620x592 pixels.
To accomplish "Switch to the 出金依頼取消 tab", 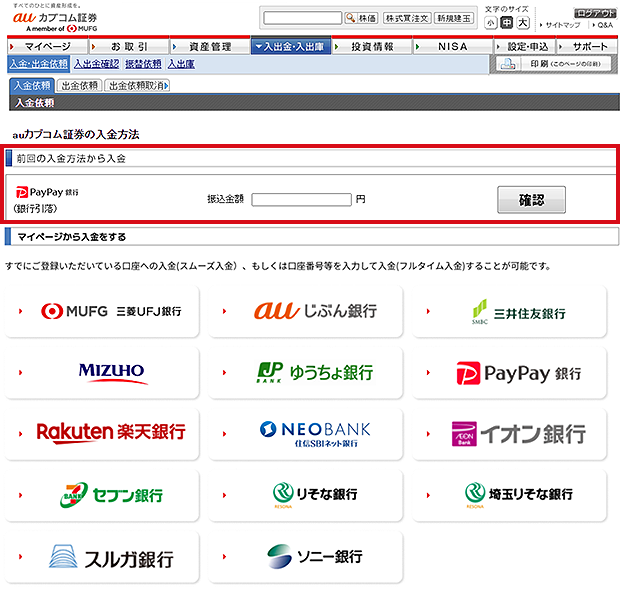I will [x=137, y=85].
